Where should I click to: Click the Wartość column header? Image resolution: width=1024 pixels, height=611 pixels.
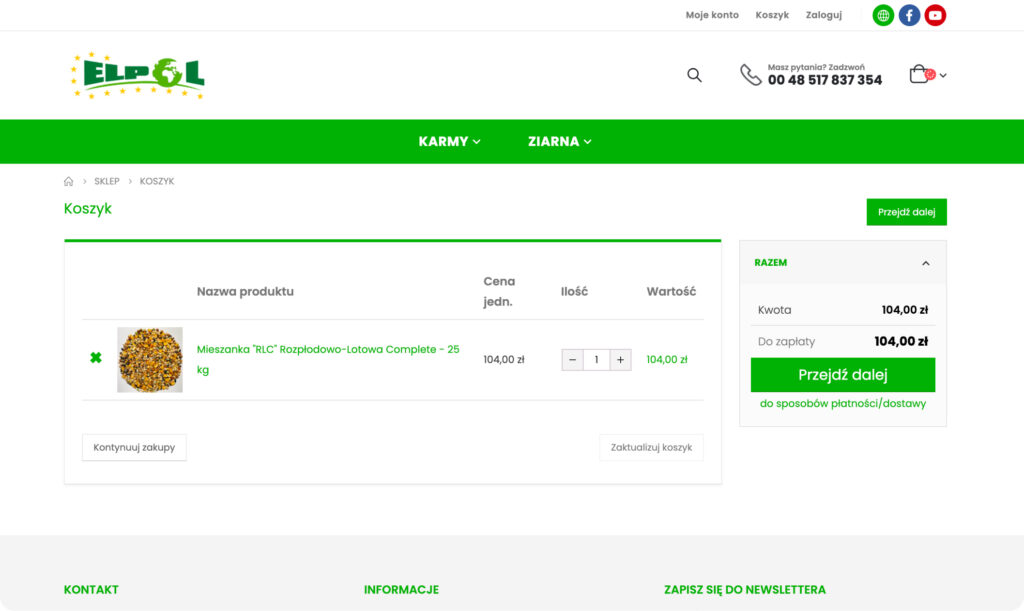pos(671,292)
